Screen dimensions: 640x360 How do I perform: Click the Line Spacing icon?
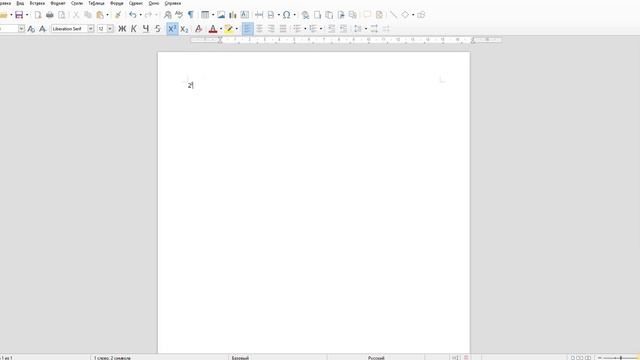coord(358,29)
